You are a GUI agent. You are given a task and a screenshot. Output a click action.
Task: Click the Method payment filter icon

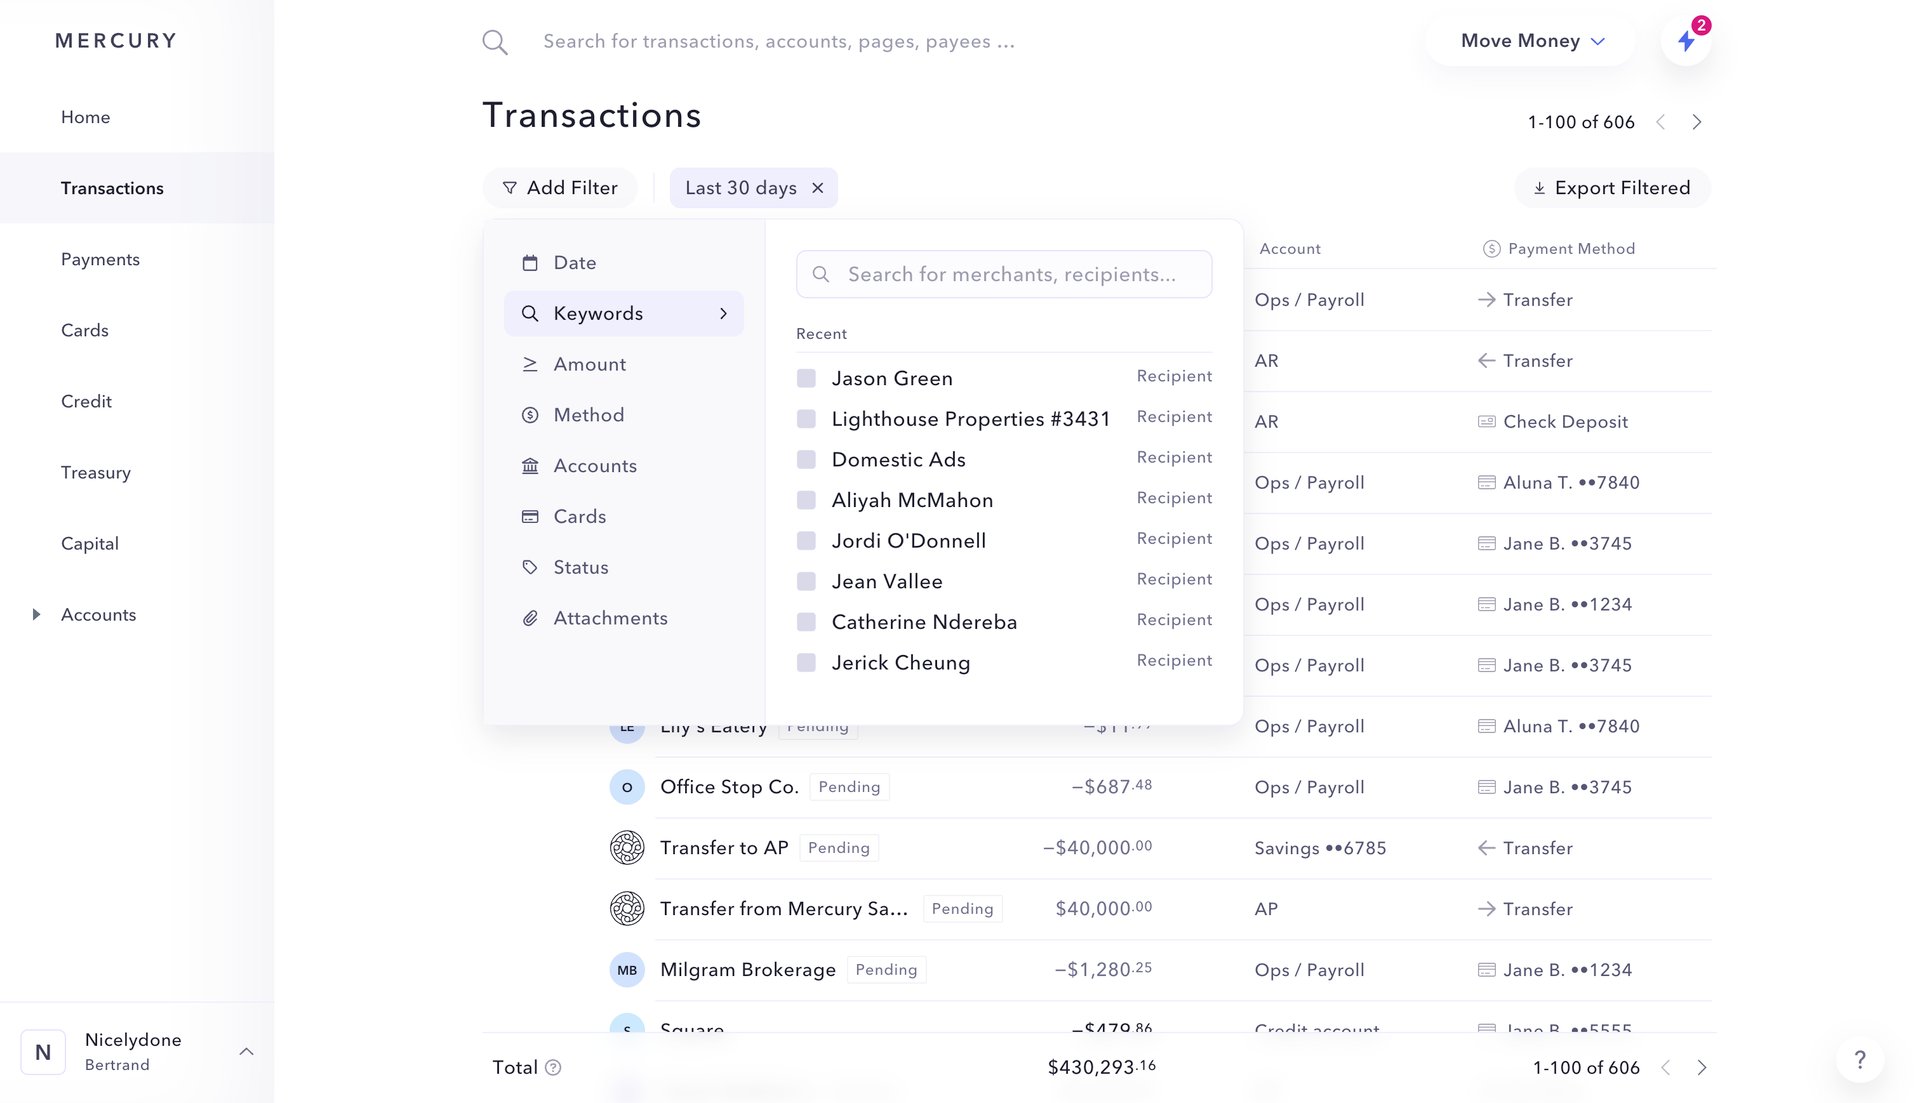[x=531, y=414]
